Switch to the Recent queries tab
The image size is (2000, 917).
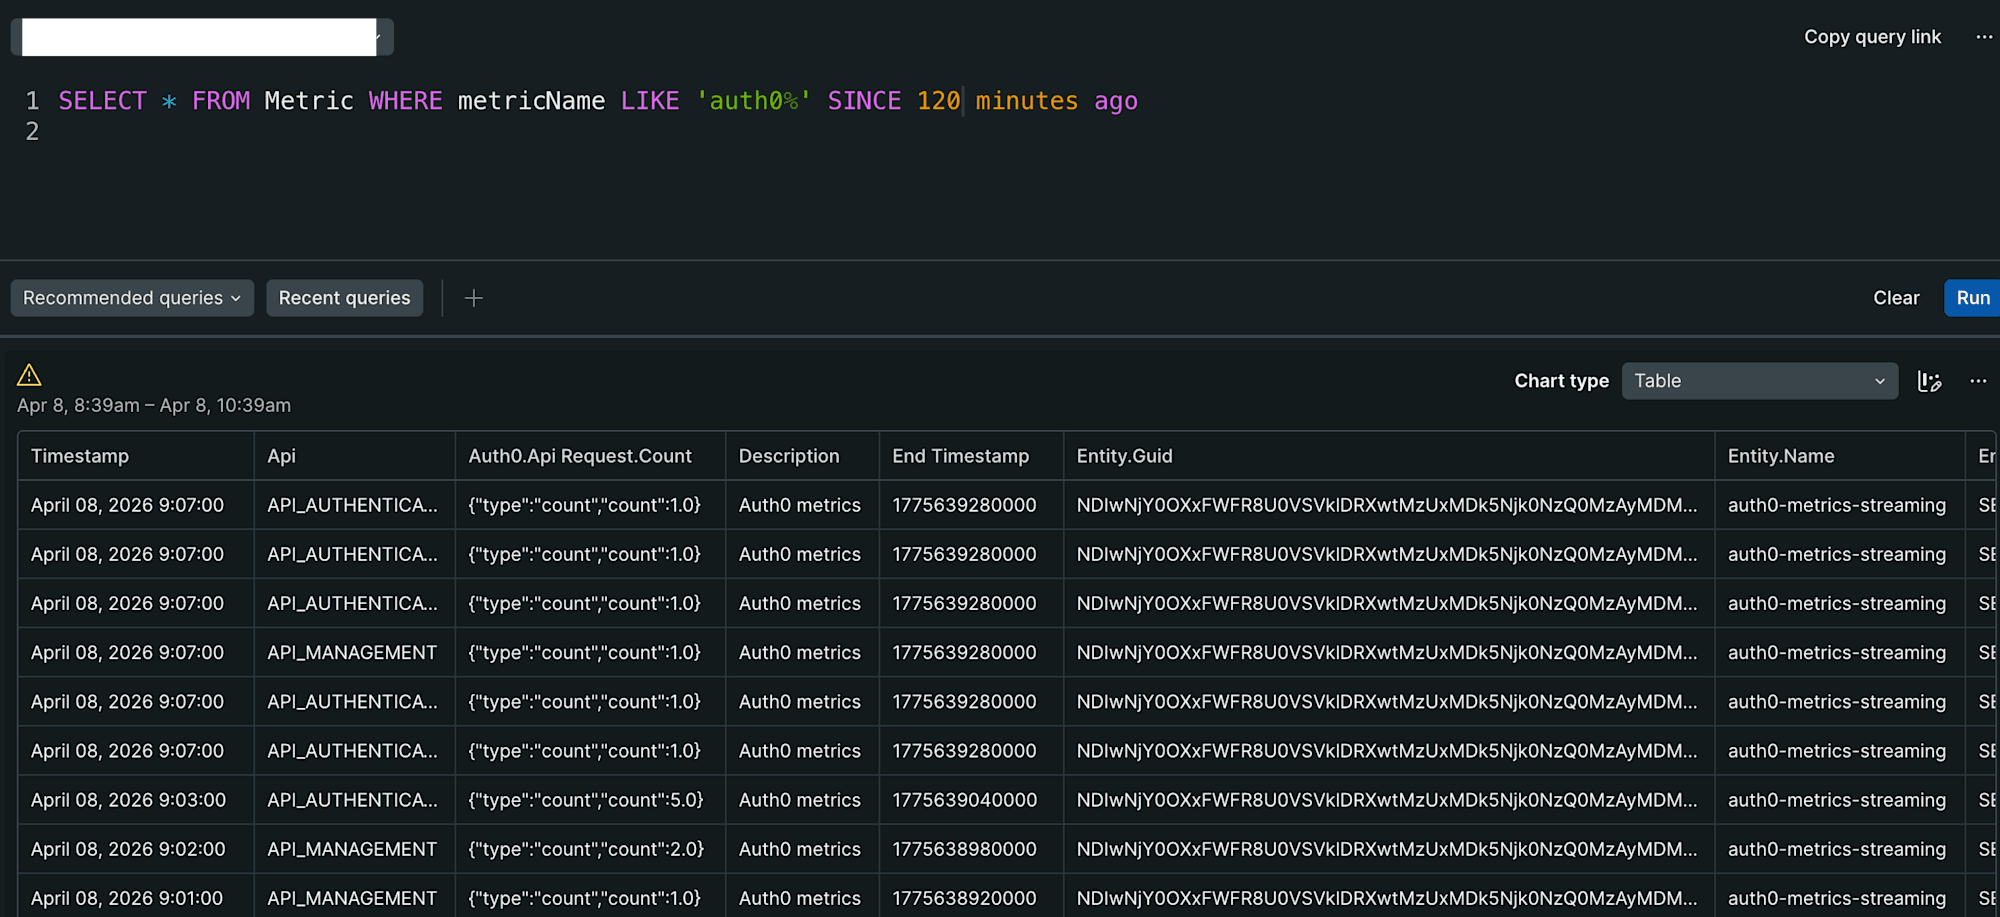(x=344, y=297)
